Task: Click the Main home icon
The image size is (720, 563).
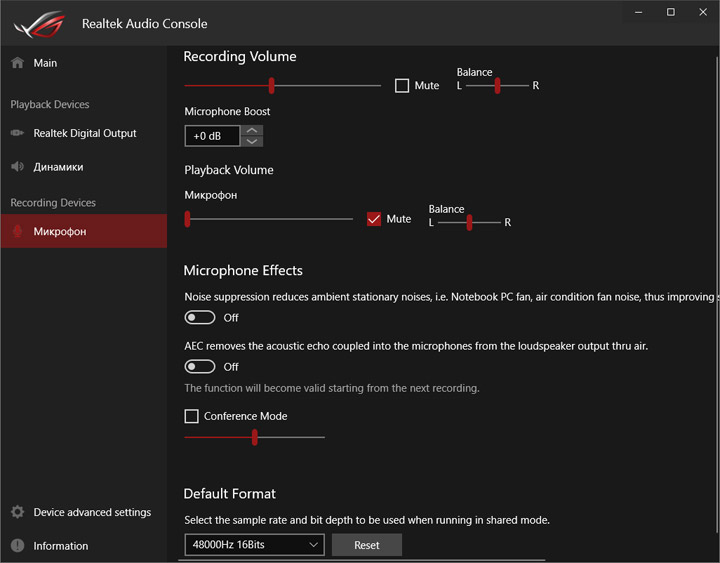Action: tap(17, 63)
